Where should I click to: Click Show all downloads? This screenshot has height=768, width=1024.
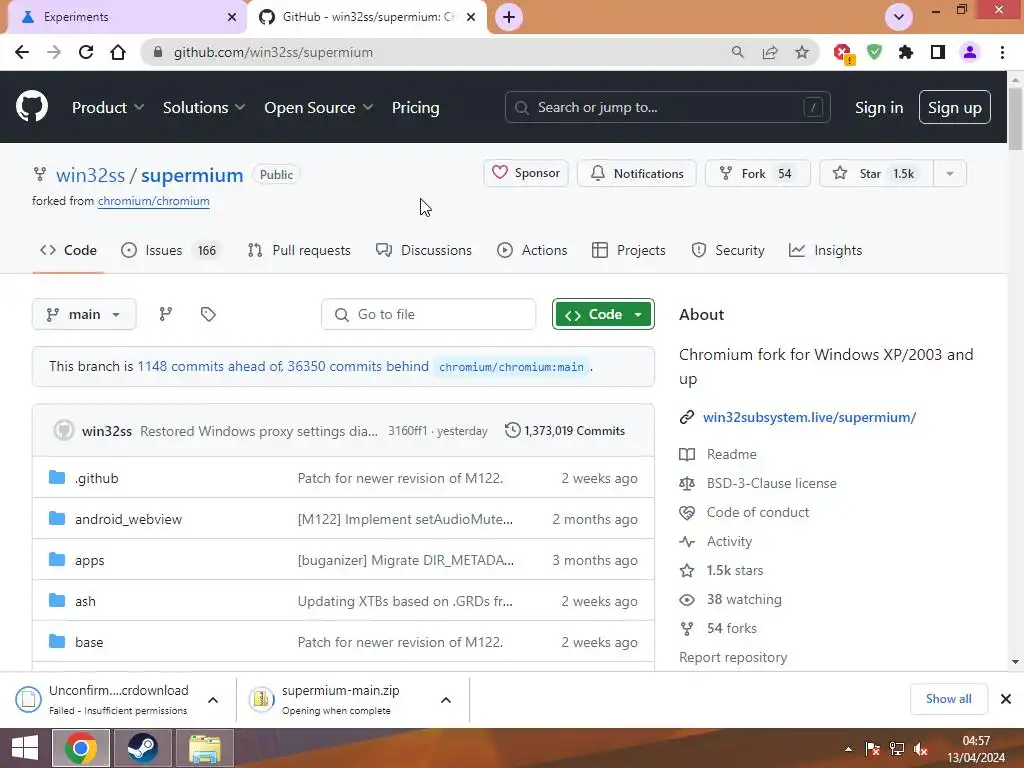948,699
